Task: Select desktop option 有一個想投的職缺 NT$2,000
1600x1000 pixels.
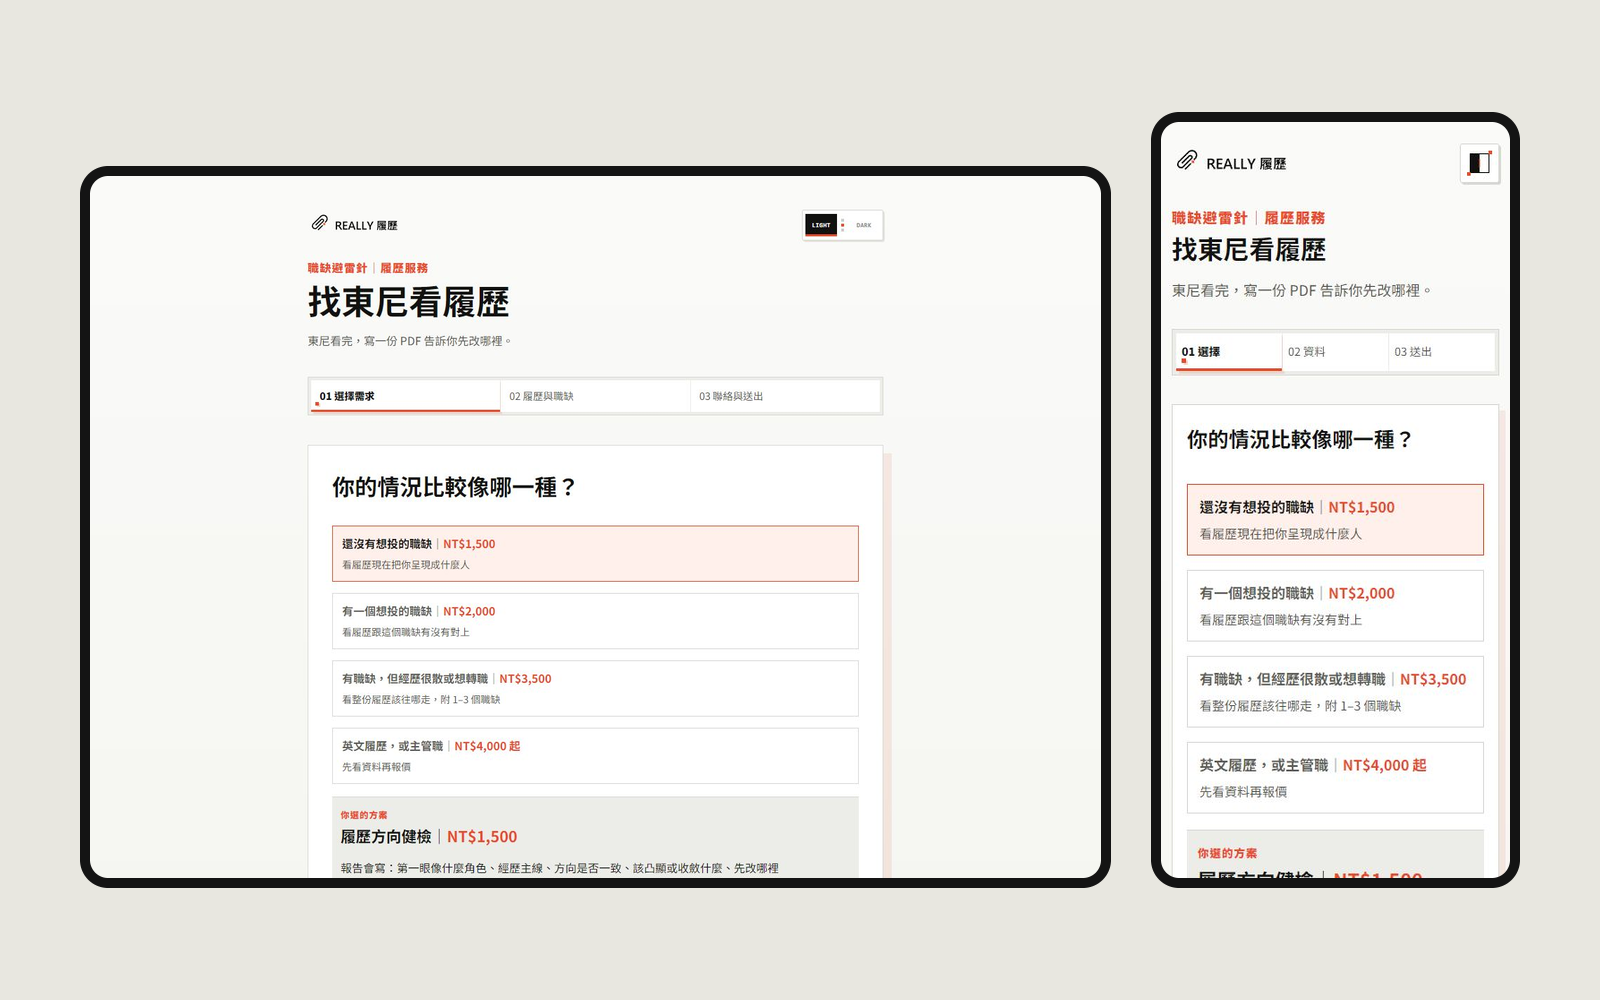Action: pyautogui.click(x=595, y=621)
